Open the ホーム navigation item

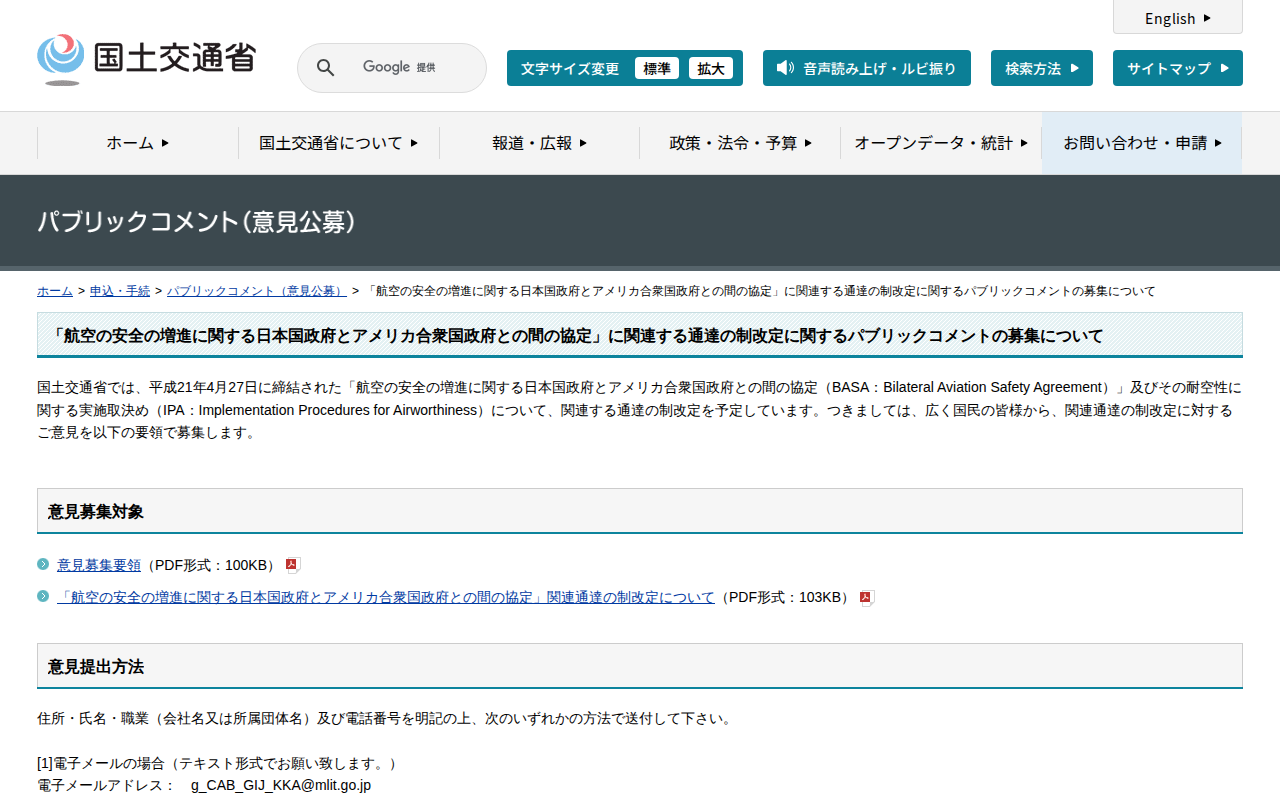pos(138,143)
